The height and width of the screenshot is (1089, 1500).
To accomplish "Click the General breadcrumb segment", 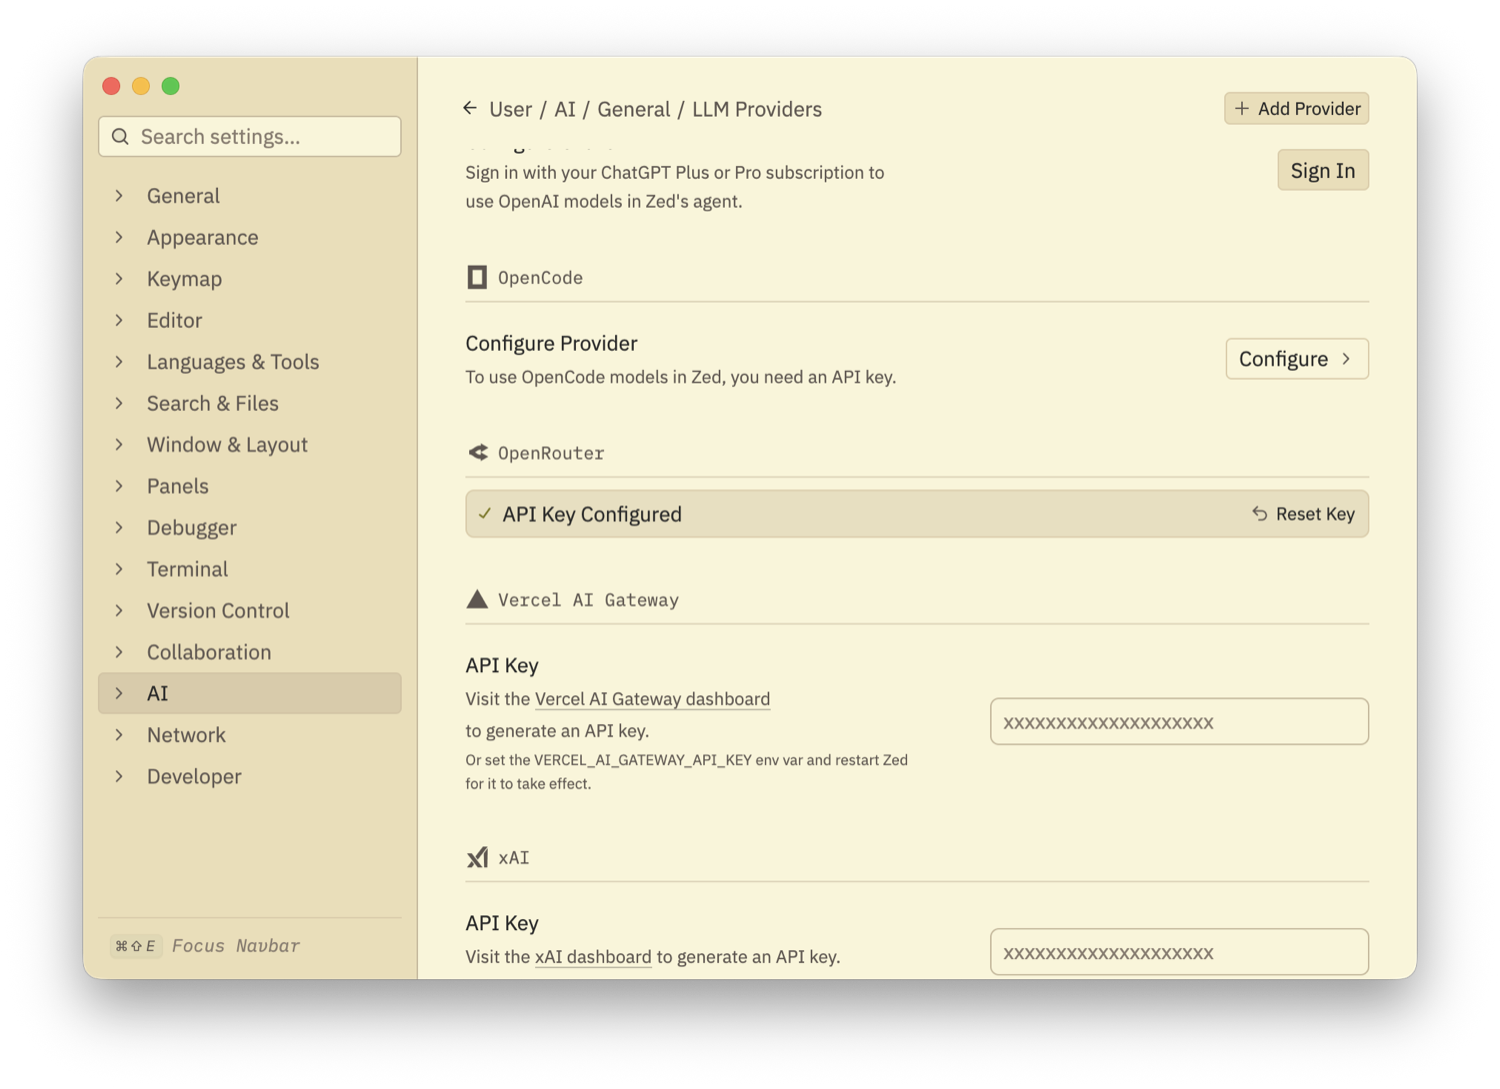I will click(x=634, y=109).
